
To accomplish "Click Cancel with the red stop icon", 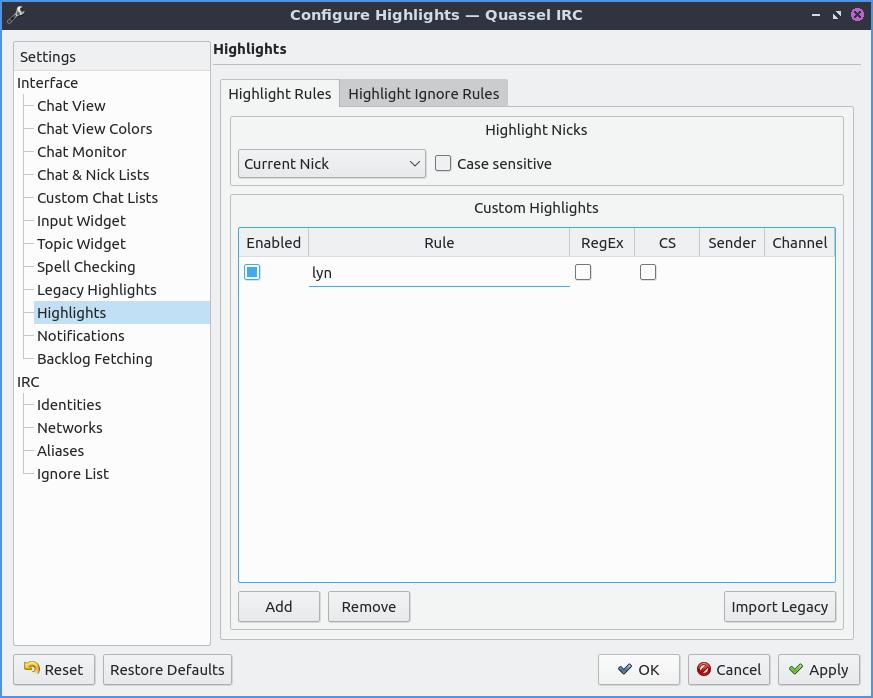I will click(x=729, y=670).
